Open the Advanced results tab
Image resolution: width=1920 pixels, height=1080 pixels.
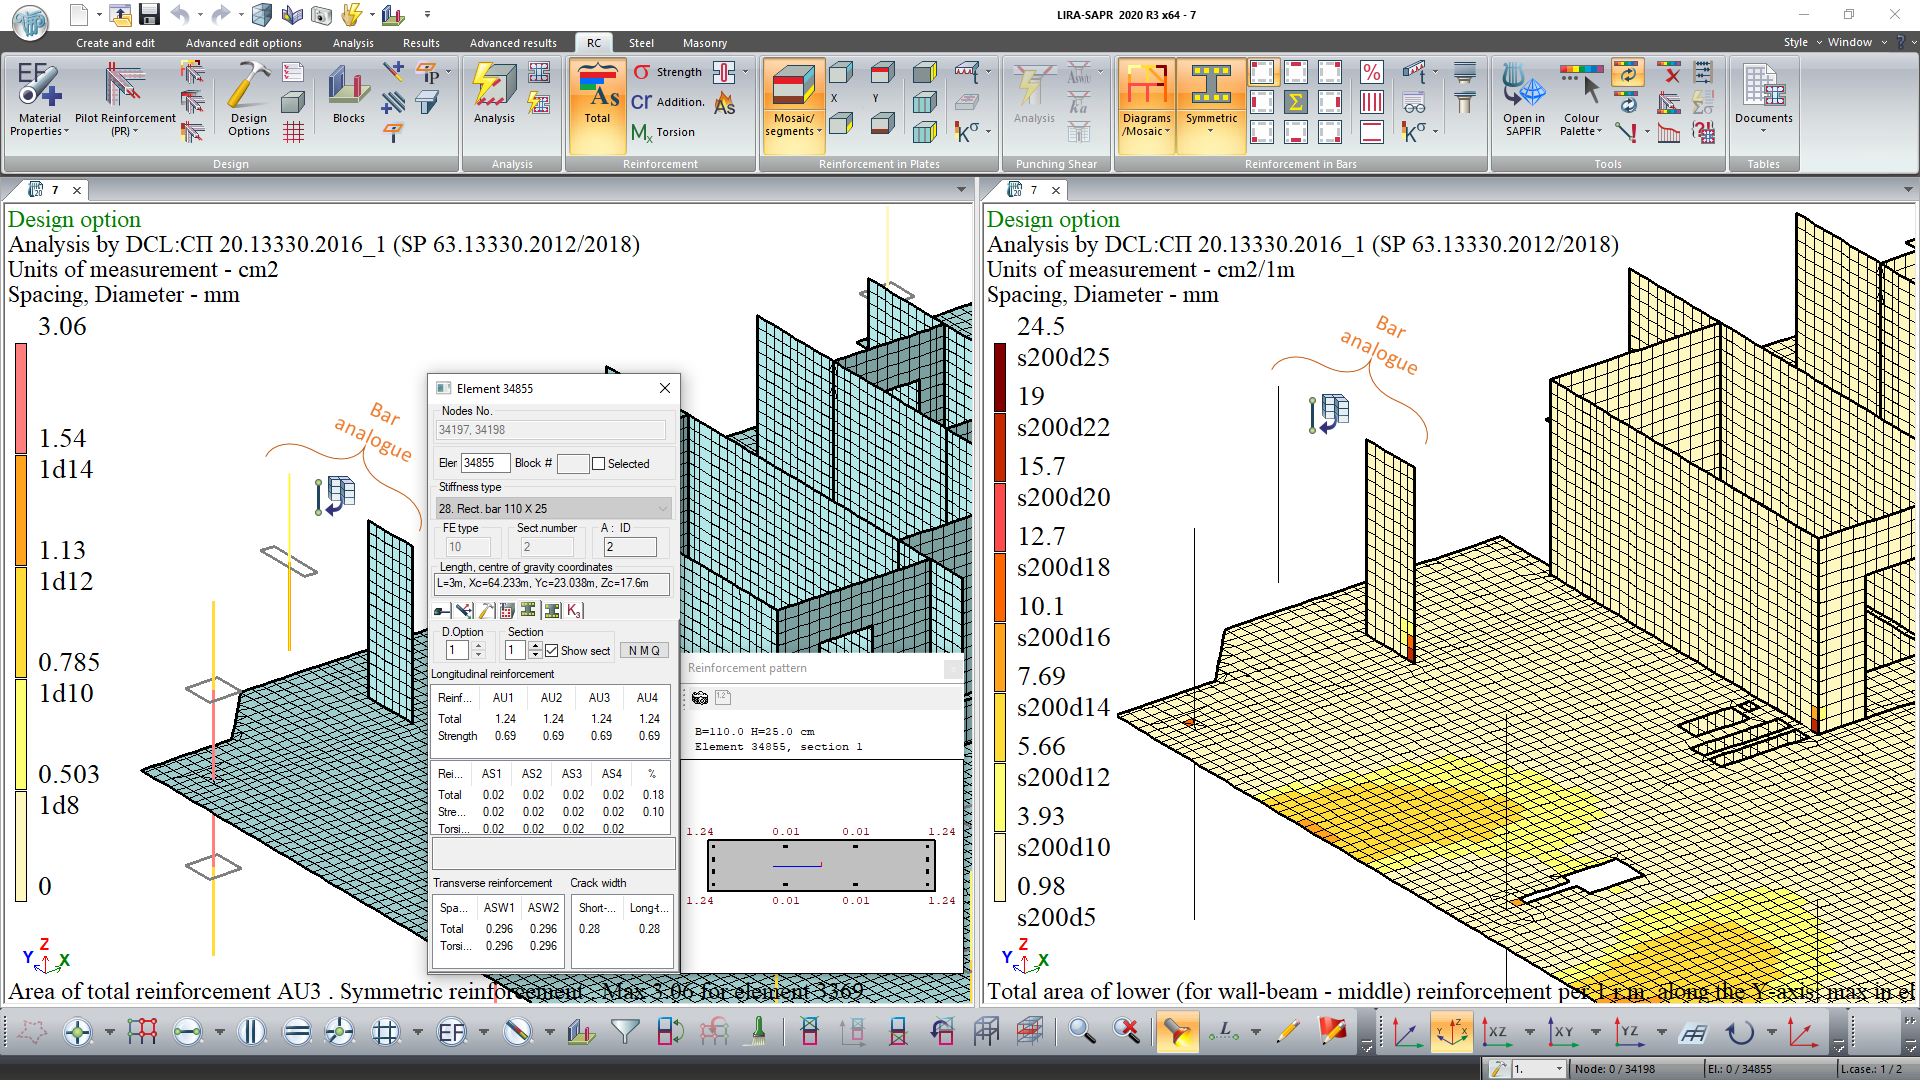513,43
